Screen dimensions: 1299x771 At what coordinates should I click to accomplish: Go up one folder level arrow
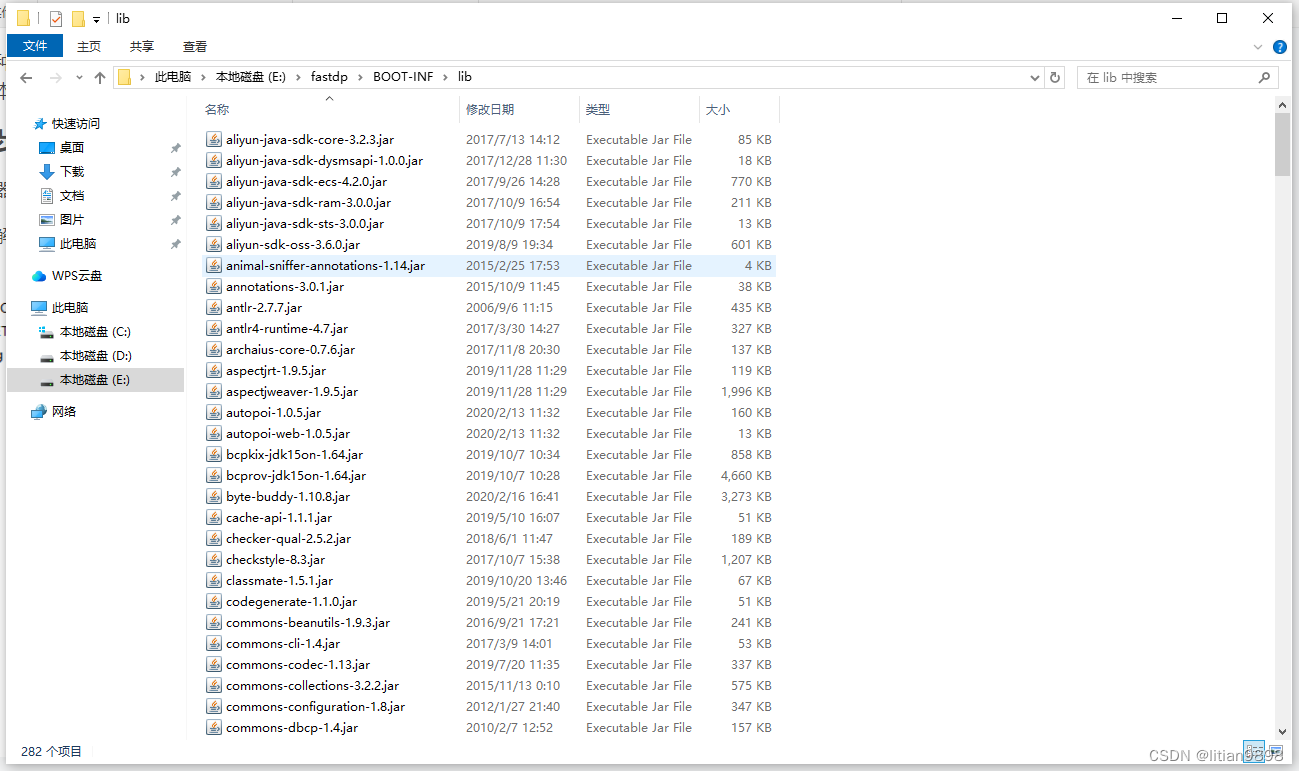pyautogui.click(x=100, y=77)
